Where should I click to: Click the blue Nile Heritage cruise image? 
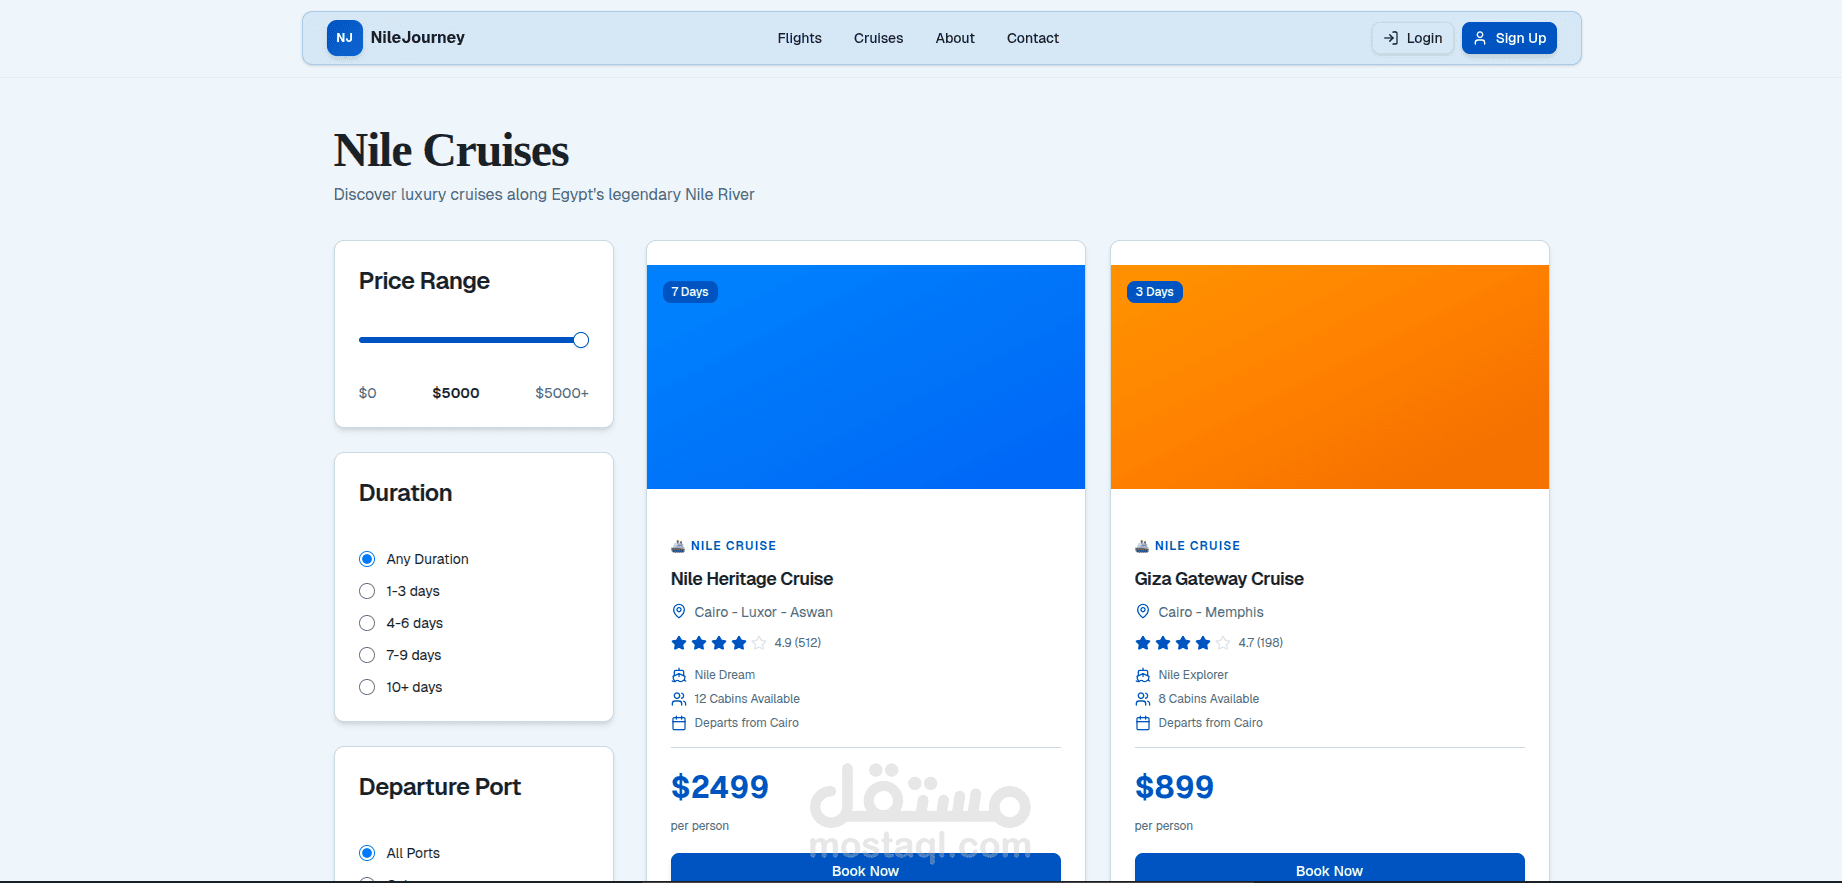tap(866, 377)
